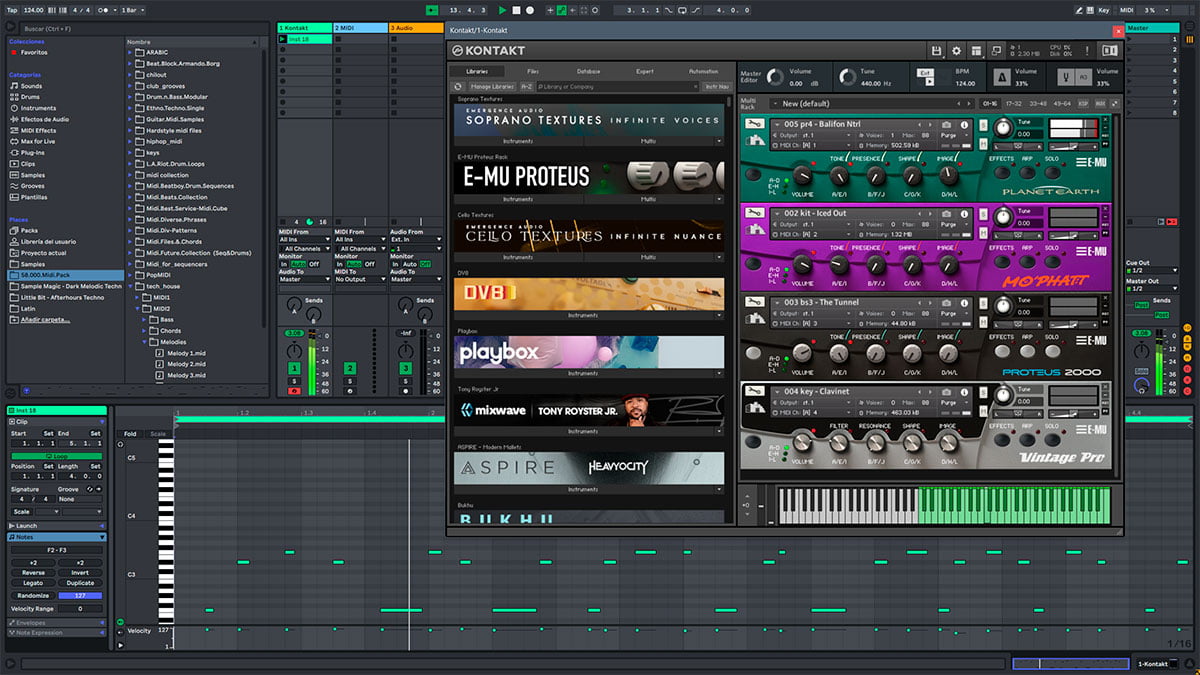Collapse the Melodies folder

point(145,342)
